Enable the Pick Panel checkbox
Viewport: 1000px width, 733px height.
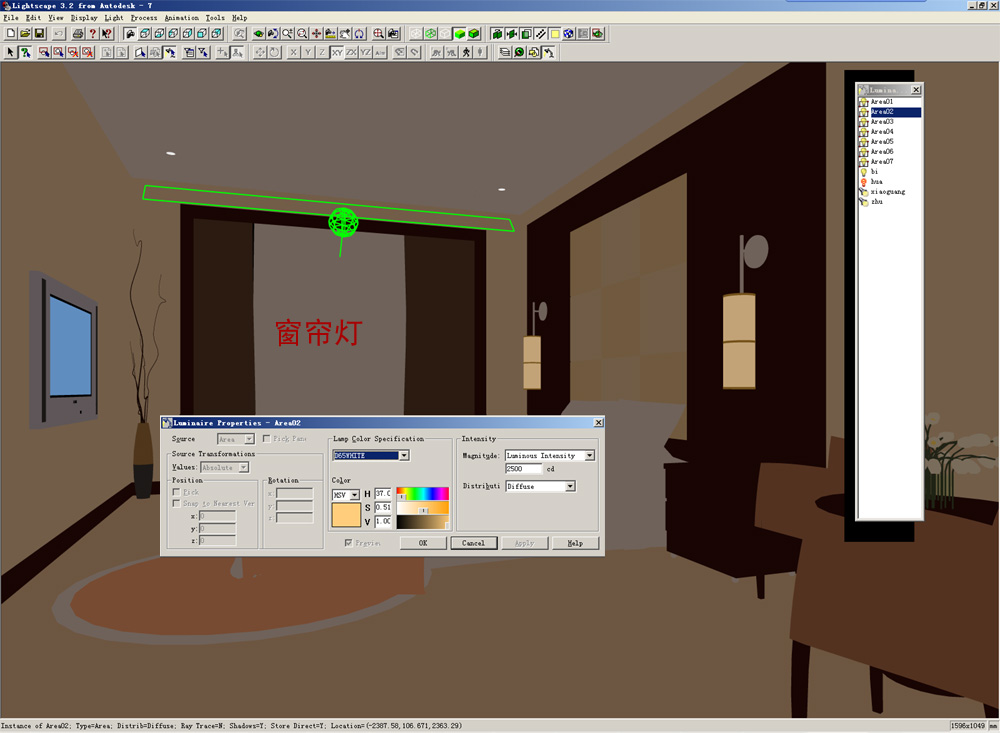pos(265,439)
